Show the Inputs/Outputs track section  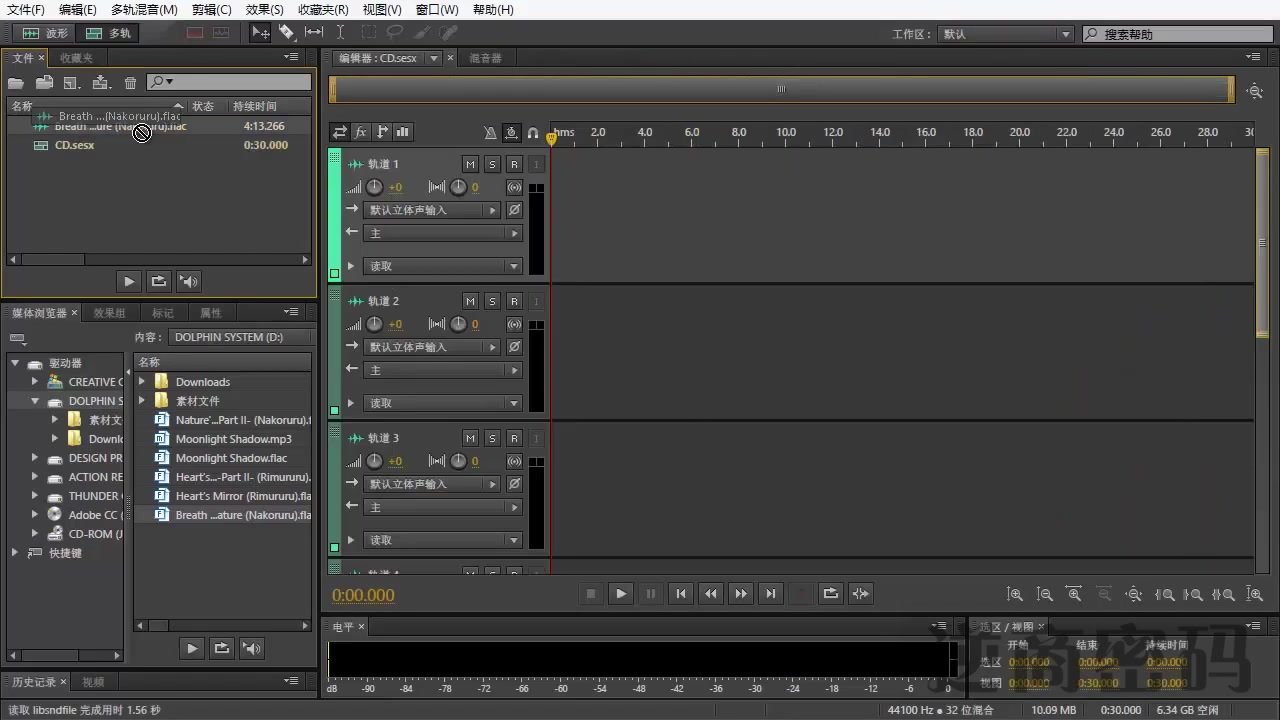point(340,132)
